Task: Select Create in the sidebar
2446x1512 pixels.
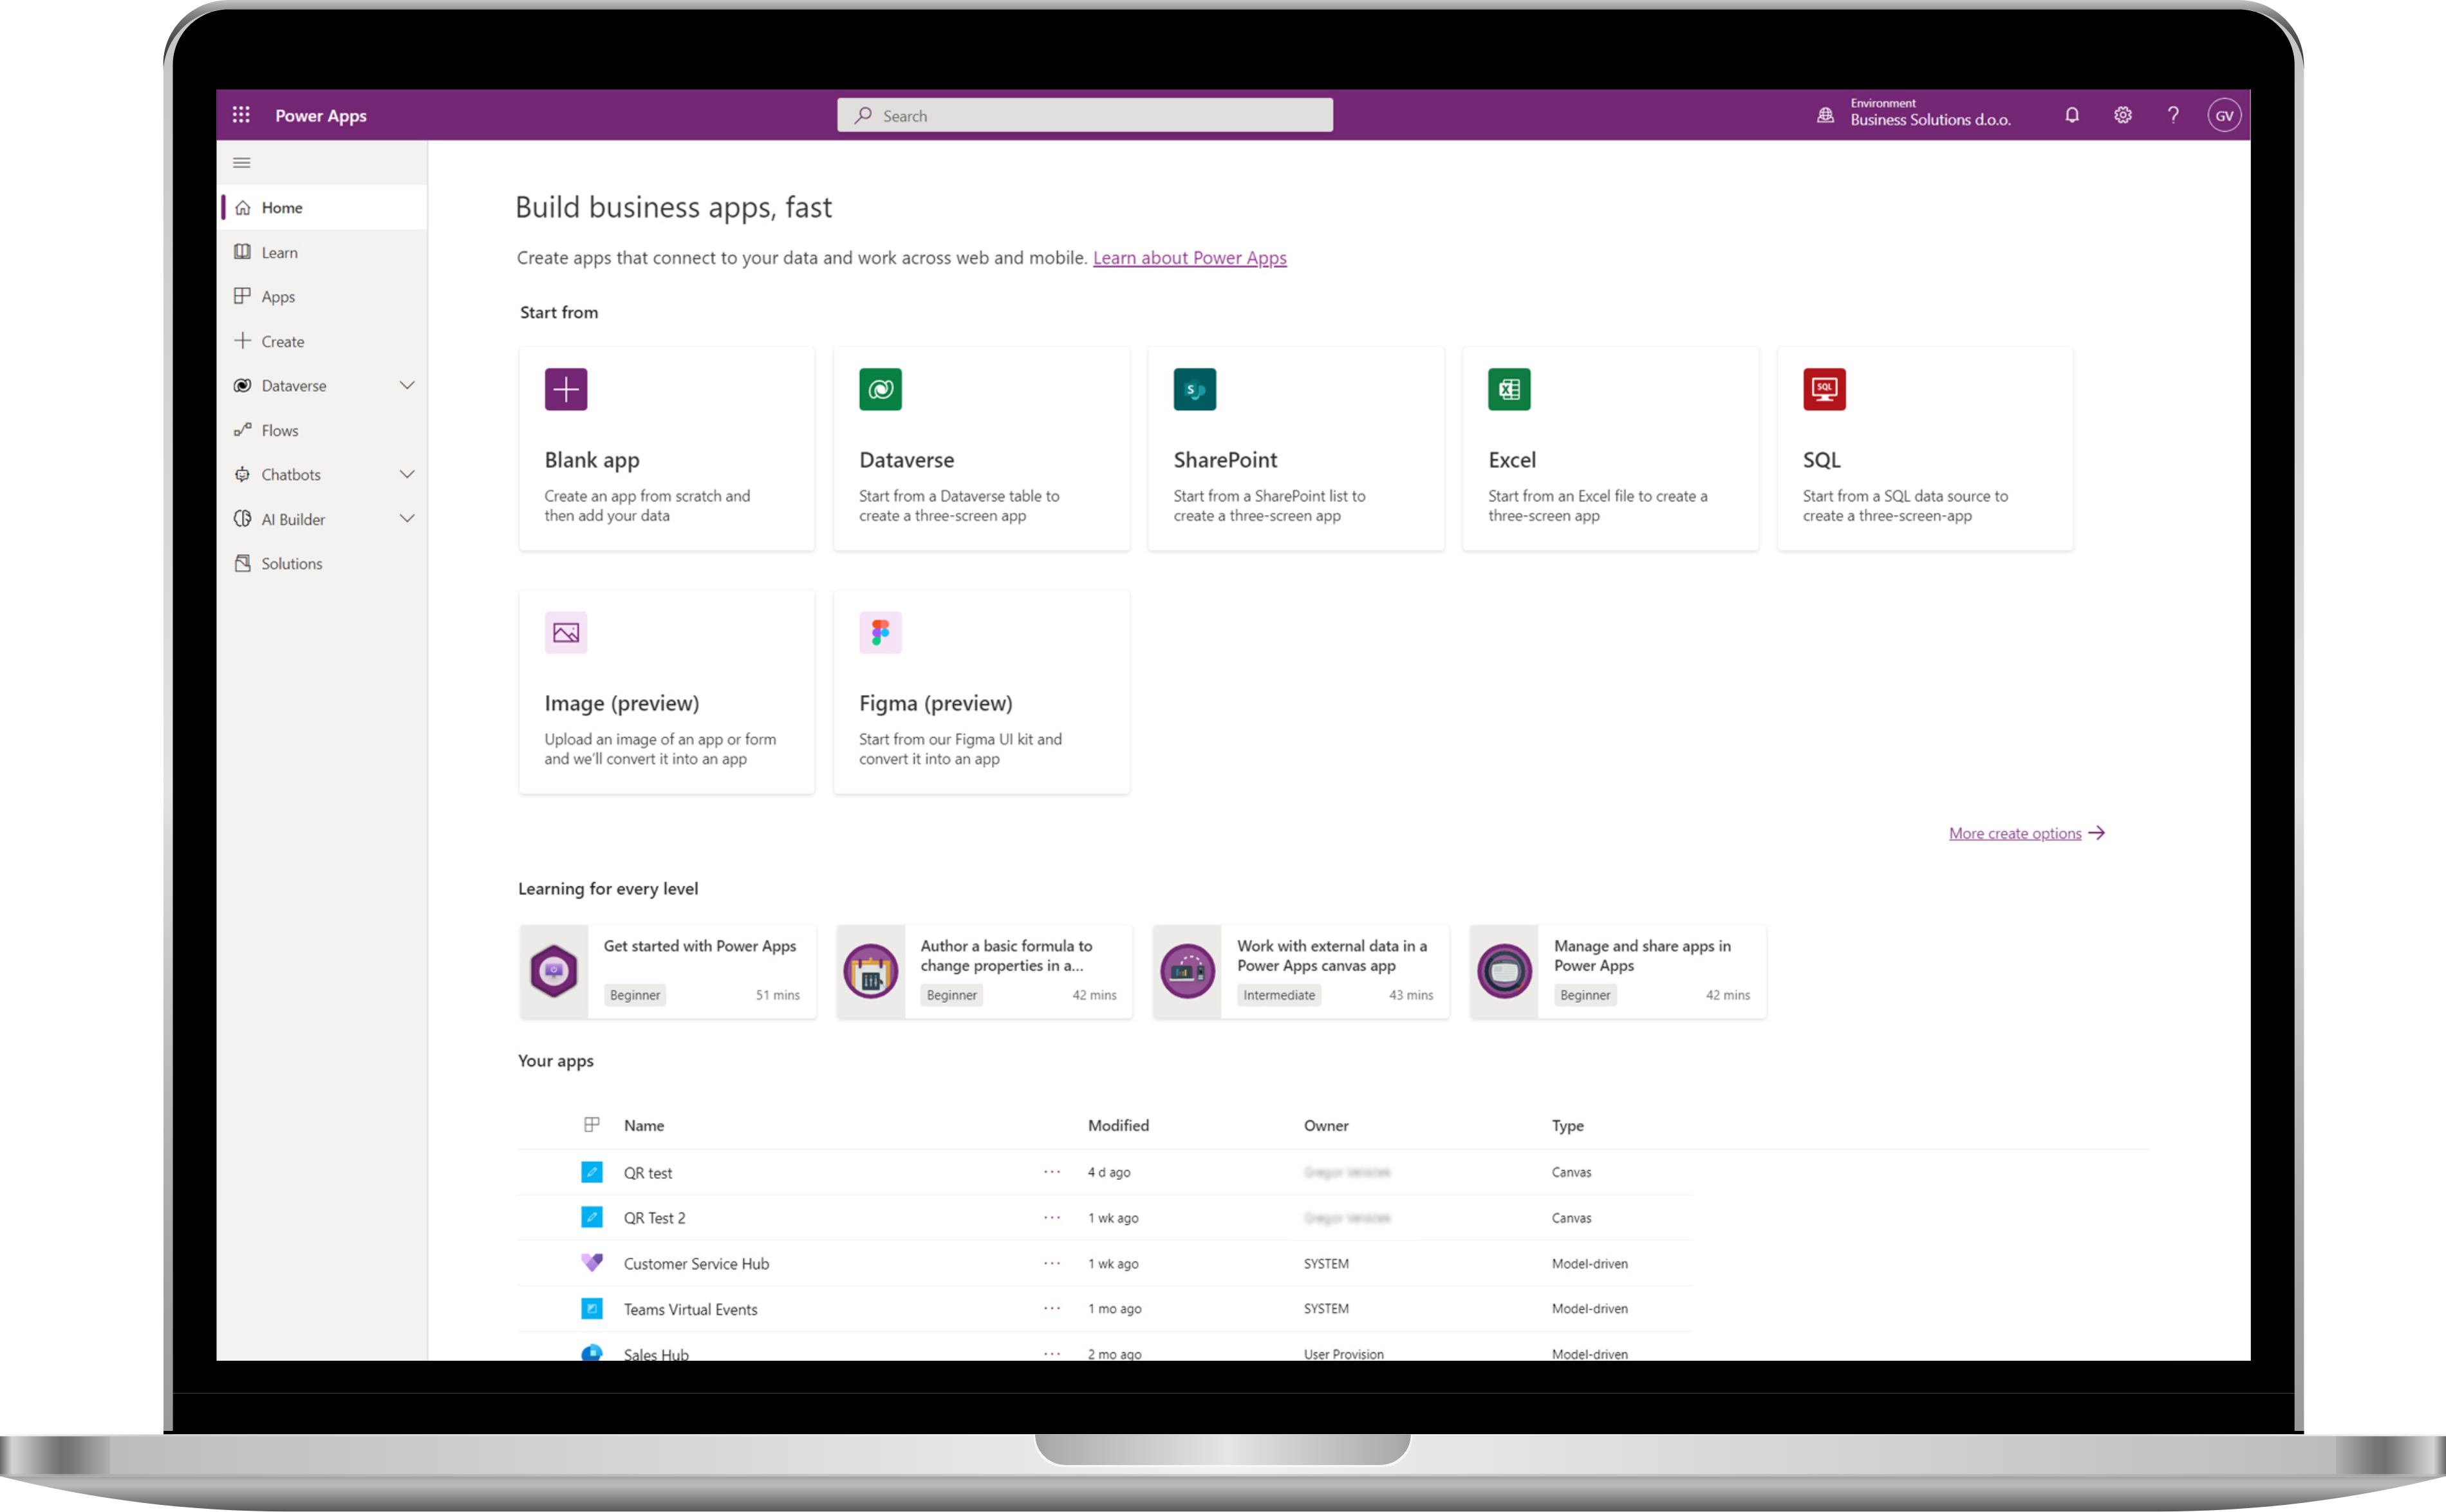Action: (322, 341)
